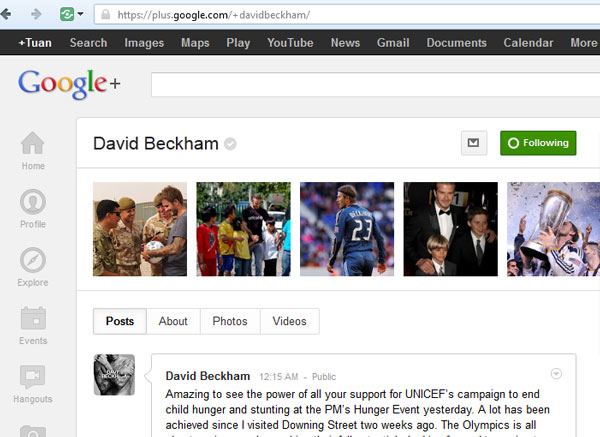
Task: Click the 12:15 AM post timestamp
Action: tap(279, 377)
